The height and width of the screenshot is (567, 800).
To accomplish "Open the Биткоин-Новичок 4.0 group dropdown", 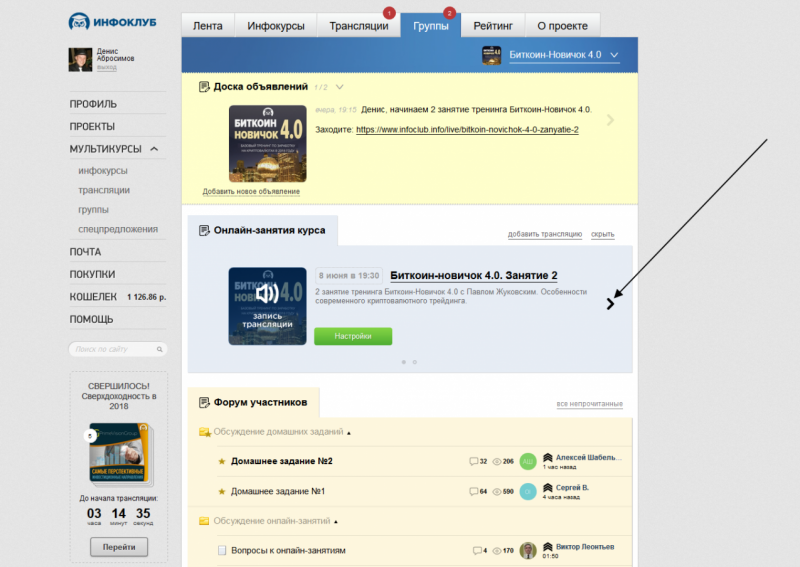I will [x=564, y=55].
